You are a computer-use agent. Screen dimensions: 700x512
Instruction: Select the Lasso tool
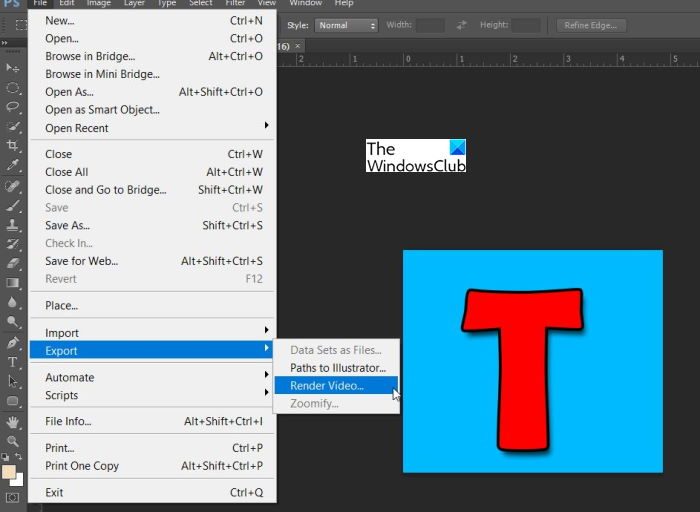tap(12, 107)
